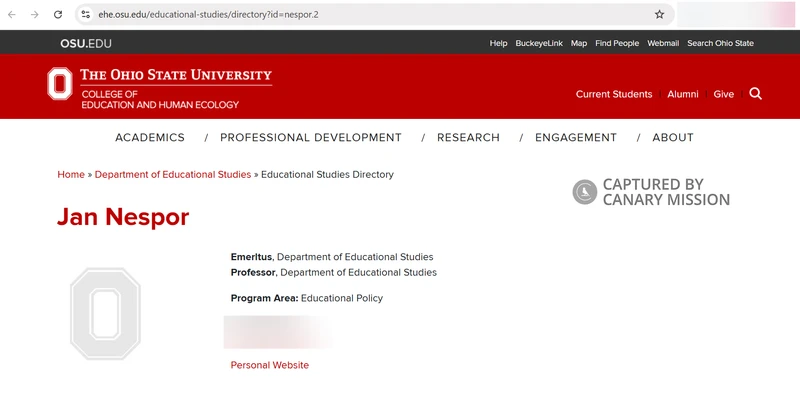Click The Ohio State University wordmark
Viewport: 800px width, 404px height.
pos(176,75)
